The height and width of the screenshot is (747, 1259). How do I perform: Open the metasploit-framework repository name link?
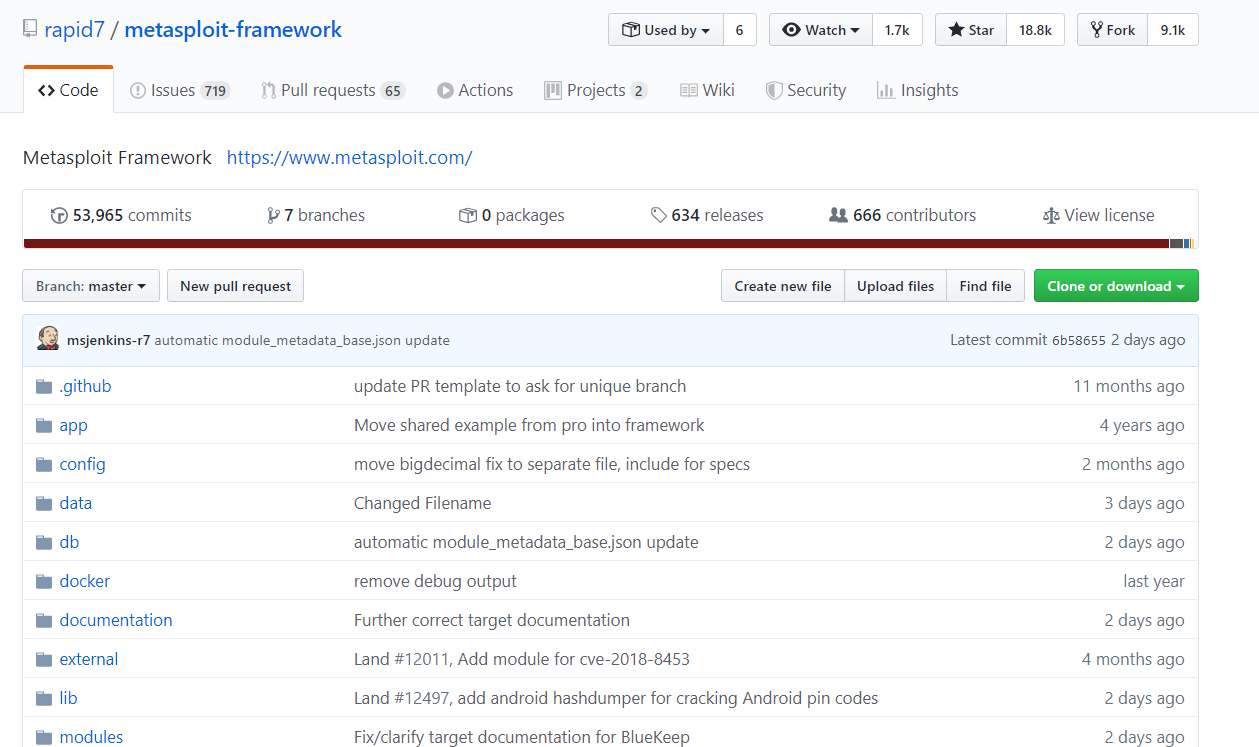point(234,30)
